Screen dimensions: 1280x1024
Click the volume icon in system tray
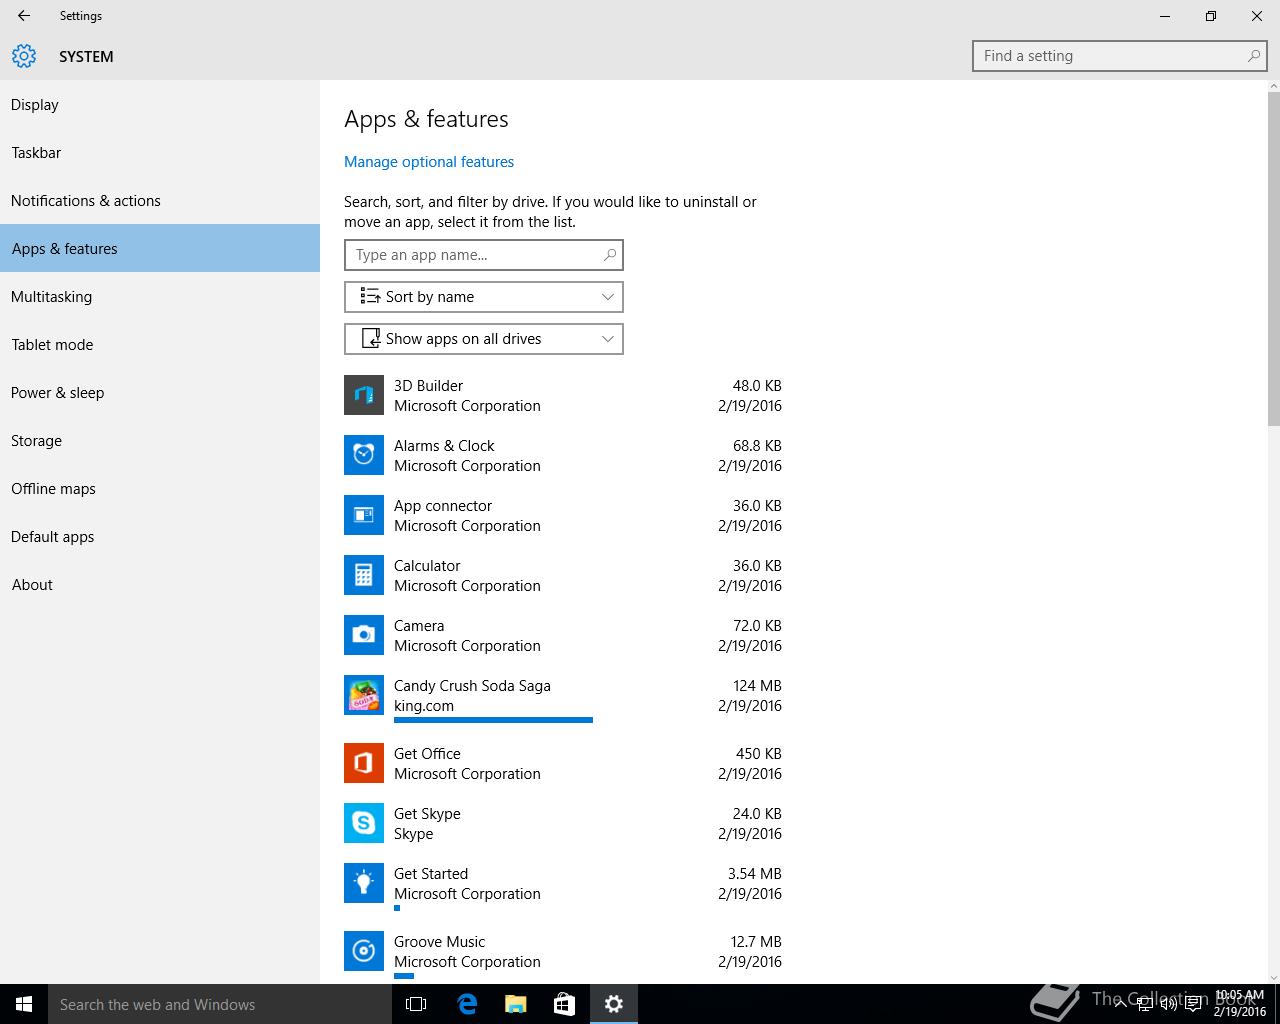pyautogui.click(x=1168, y=1004)
